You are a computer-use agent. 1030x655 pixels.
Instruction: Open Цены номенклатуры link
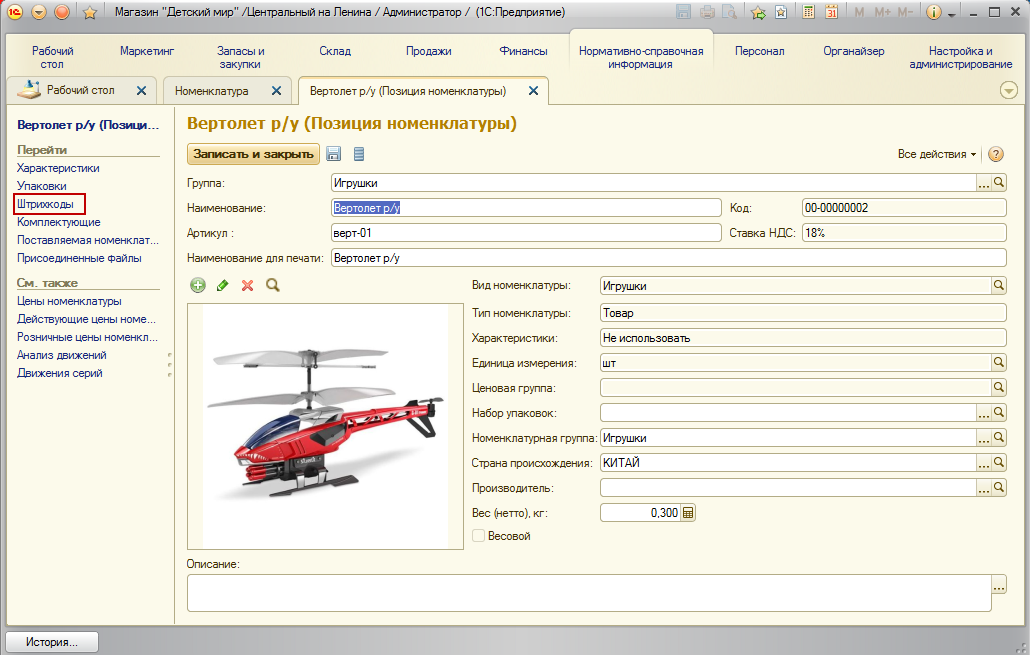point(69,301)
